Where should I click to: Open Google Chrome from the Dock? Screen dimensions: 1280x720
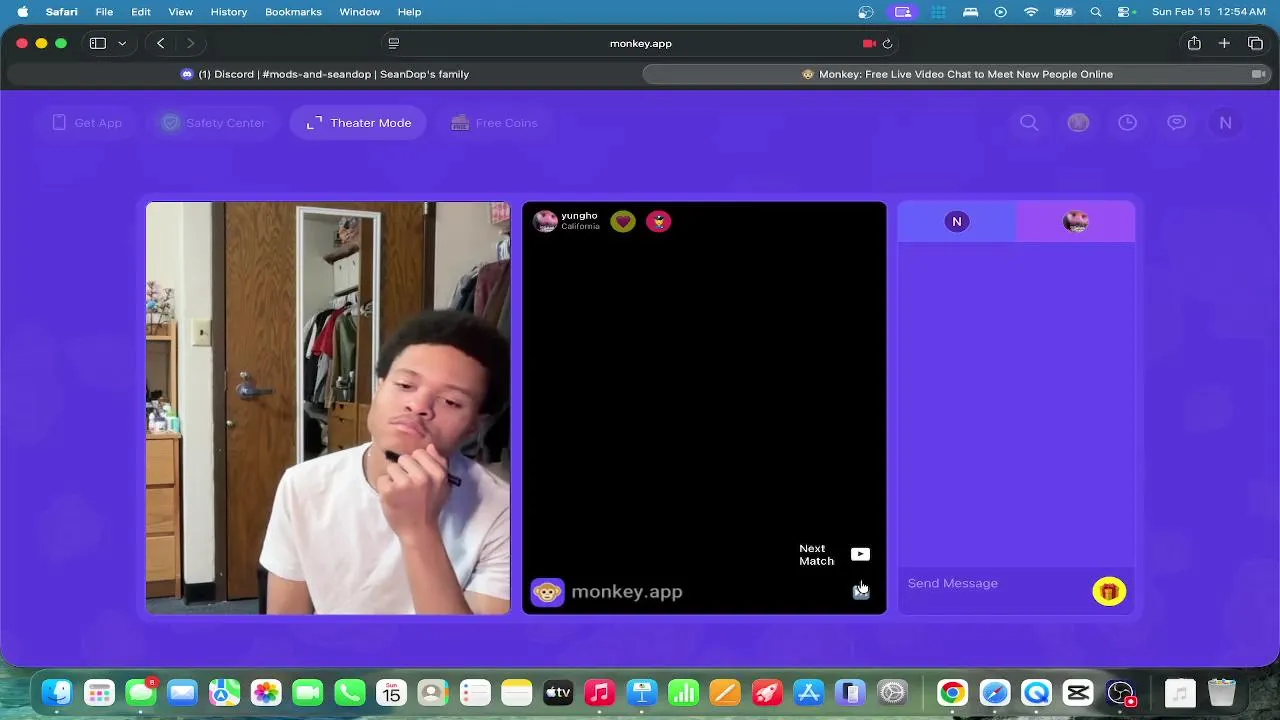[952, 692]
